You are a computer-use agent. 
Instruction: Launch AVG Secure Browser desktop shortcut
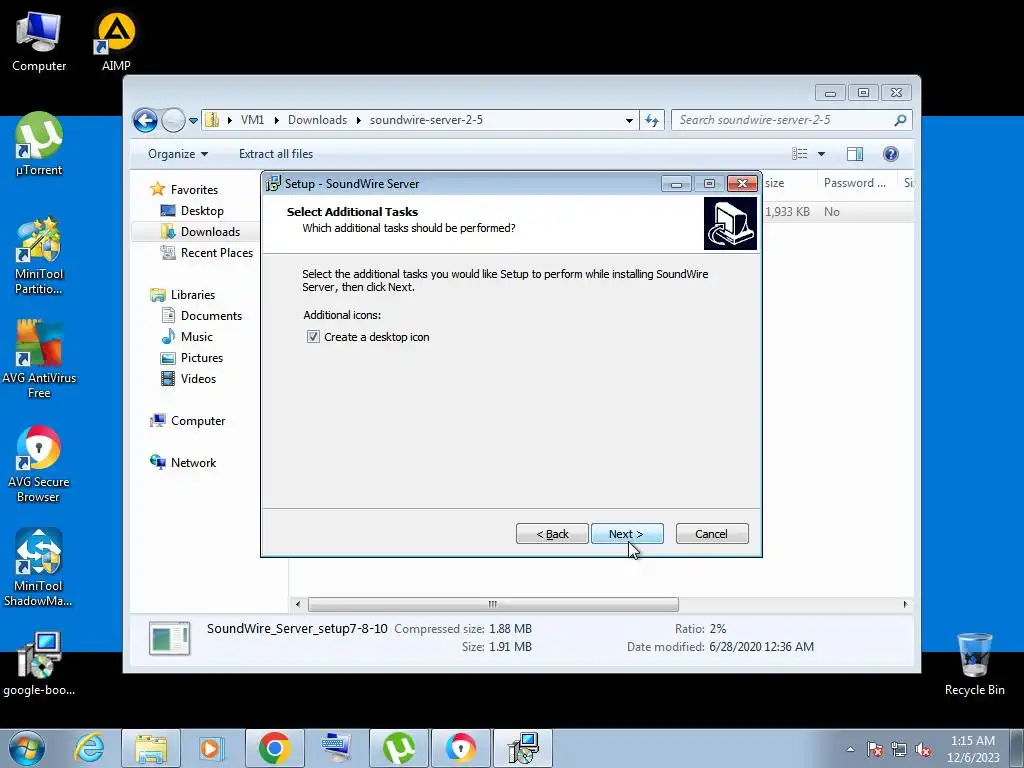(x=39, y=464)
